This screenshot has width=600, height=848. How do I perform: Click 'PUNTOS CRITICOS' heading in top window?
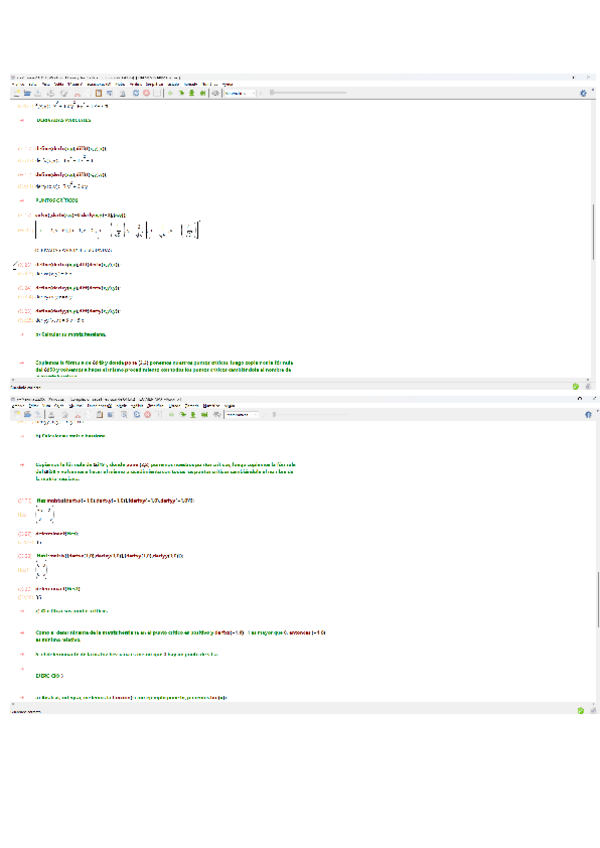[x=57, y=200]
